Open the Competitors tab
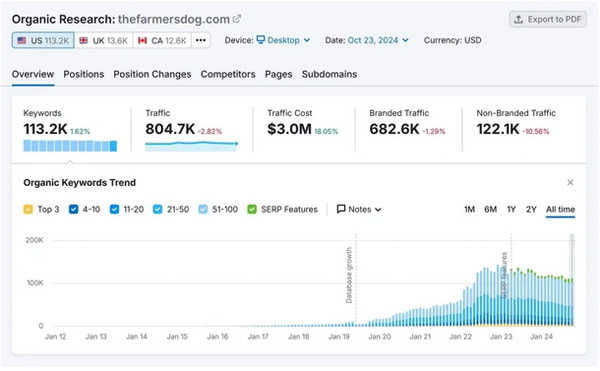Screen dimensions: 600x371 coord(228,74)
